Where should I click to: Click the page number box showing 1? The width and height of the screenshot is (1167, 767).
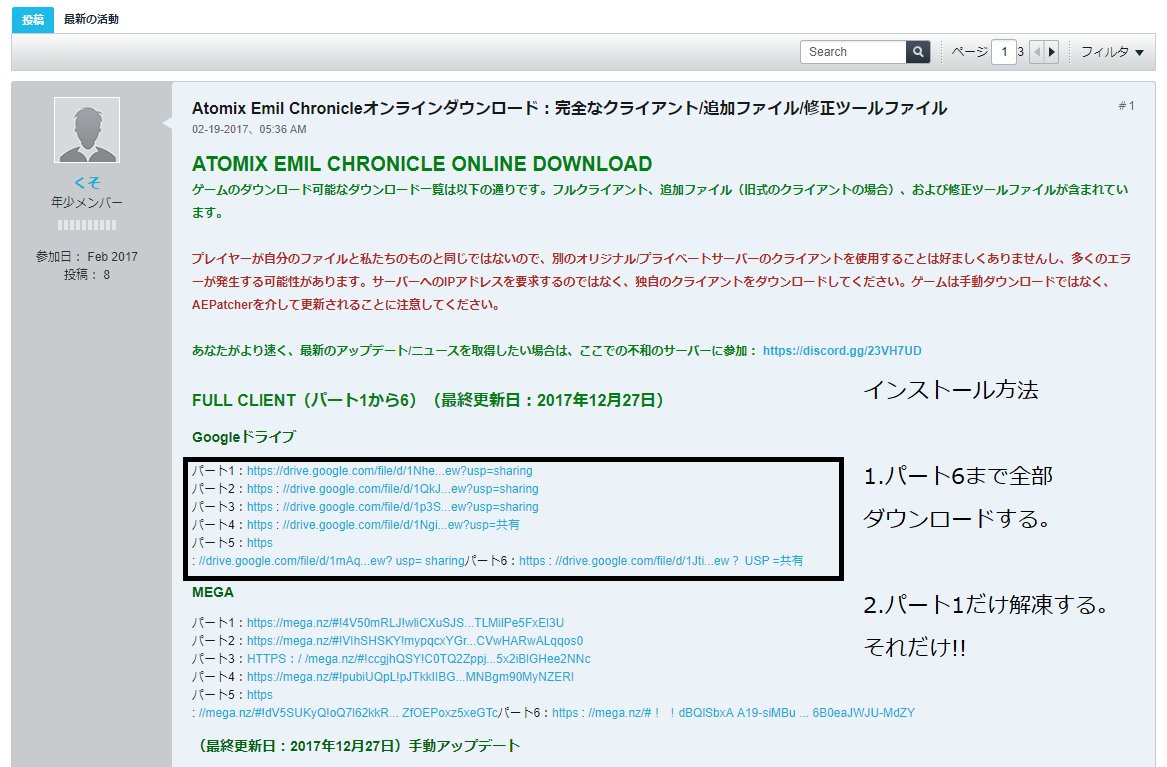click(1003, 52)
